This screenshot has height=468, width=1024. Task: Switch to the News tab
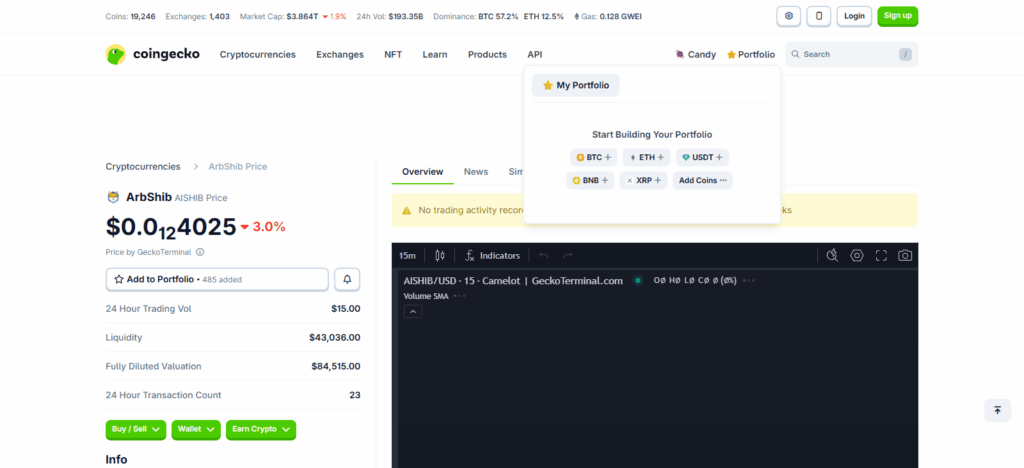[x=476, y=172]
